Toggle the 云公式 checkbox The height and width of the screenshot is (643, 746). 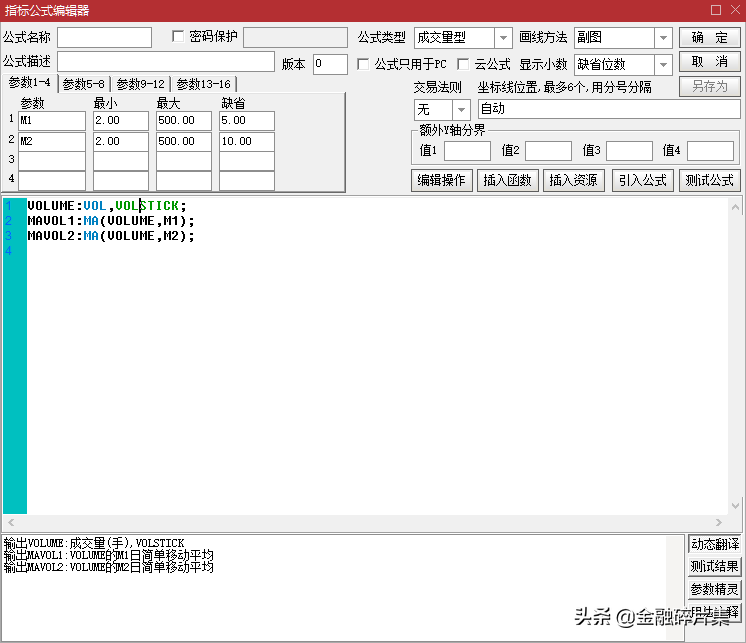(463, 64)
